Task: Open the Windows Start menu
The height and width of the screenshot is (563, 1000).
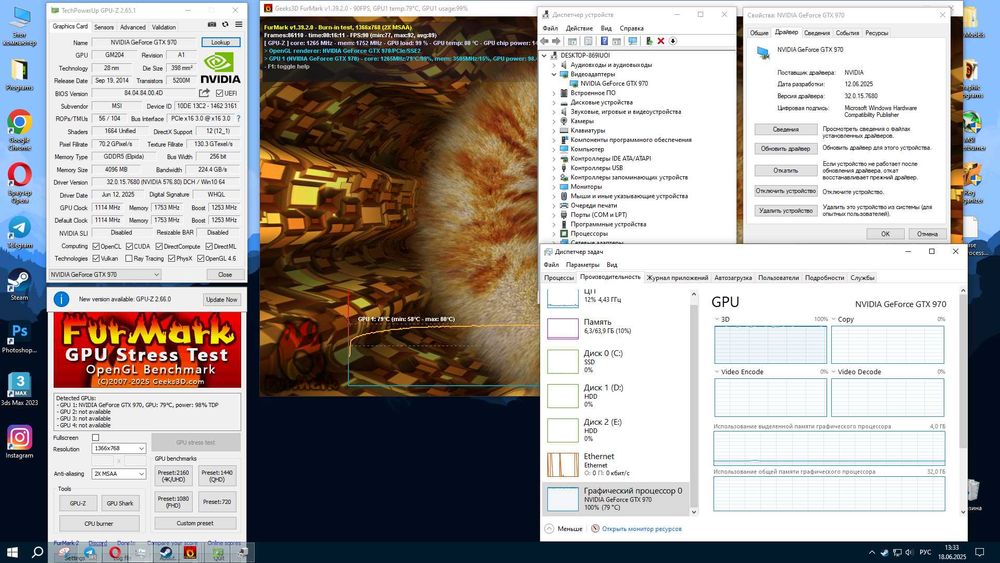Action: [12, 552]
